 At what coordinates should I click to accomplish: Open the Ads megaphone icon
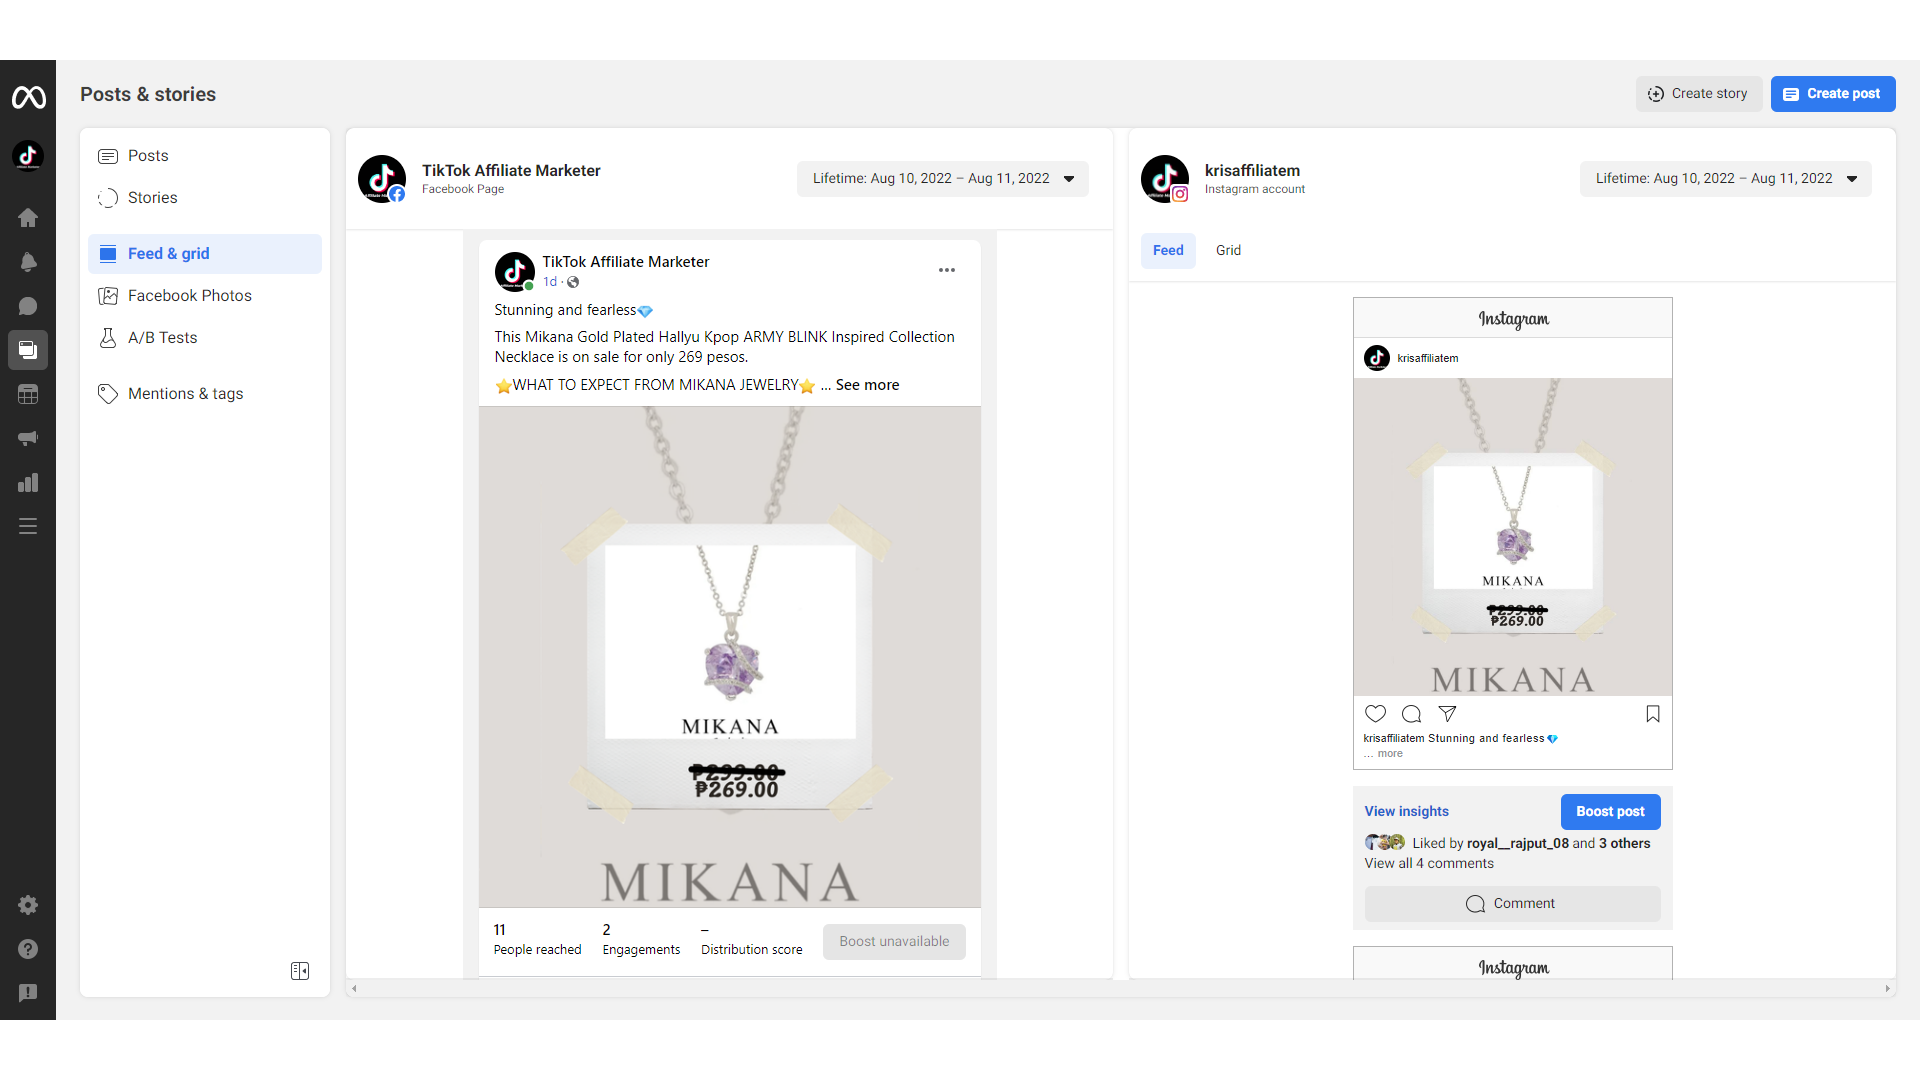28,438
